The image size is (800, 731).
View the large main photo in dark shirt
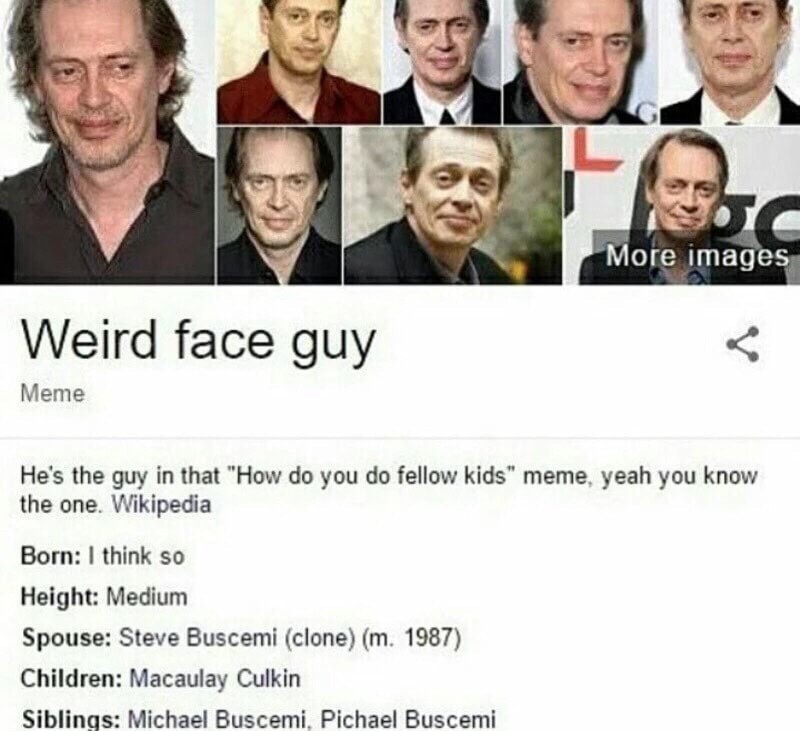tap(107, 142)
